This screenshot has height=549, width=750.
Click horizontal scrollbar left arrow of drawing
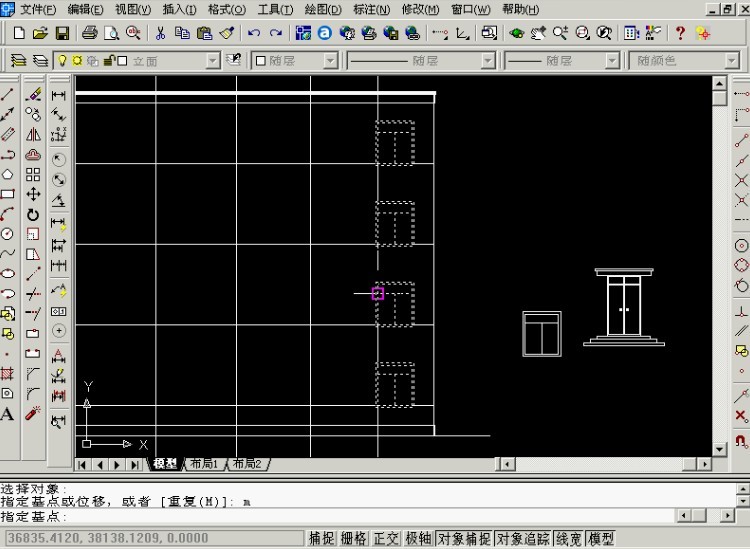[x=507, y=464]
